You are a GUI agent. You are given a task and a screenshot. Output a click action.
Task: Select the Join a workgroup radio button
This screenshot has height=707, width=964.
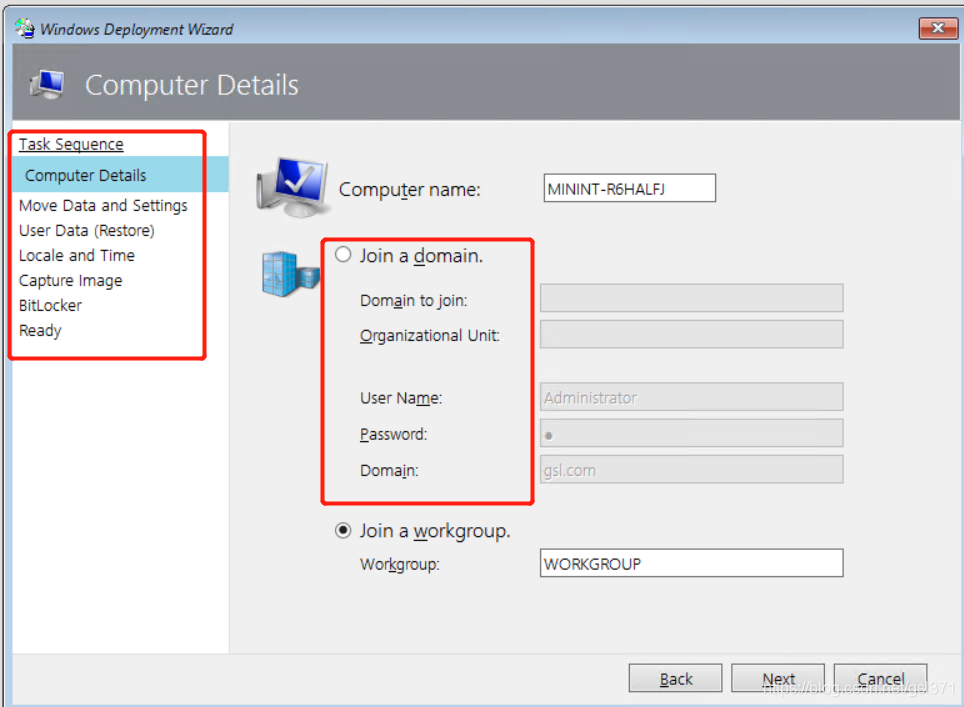(343, 530)
